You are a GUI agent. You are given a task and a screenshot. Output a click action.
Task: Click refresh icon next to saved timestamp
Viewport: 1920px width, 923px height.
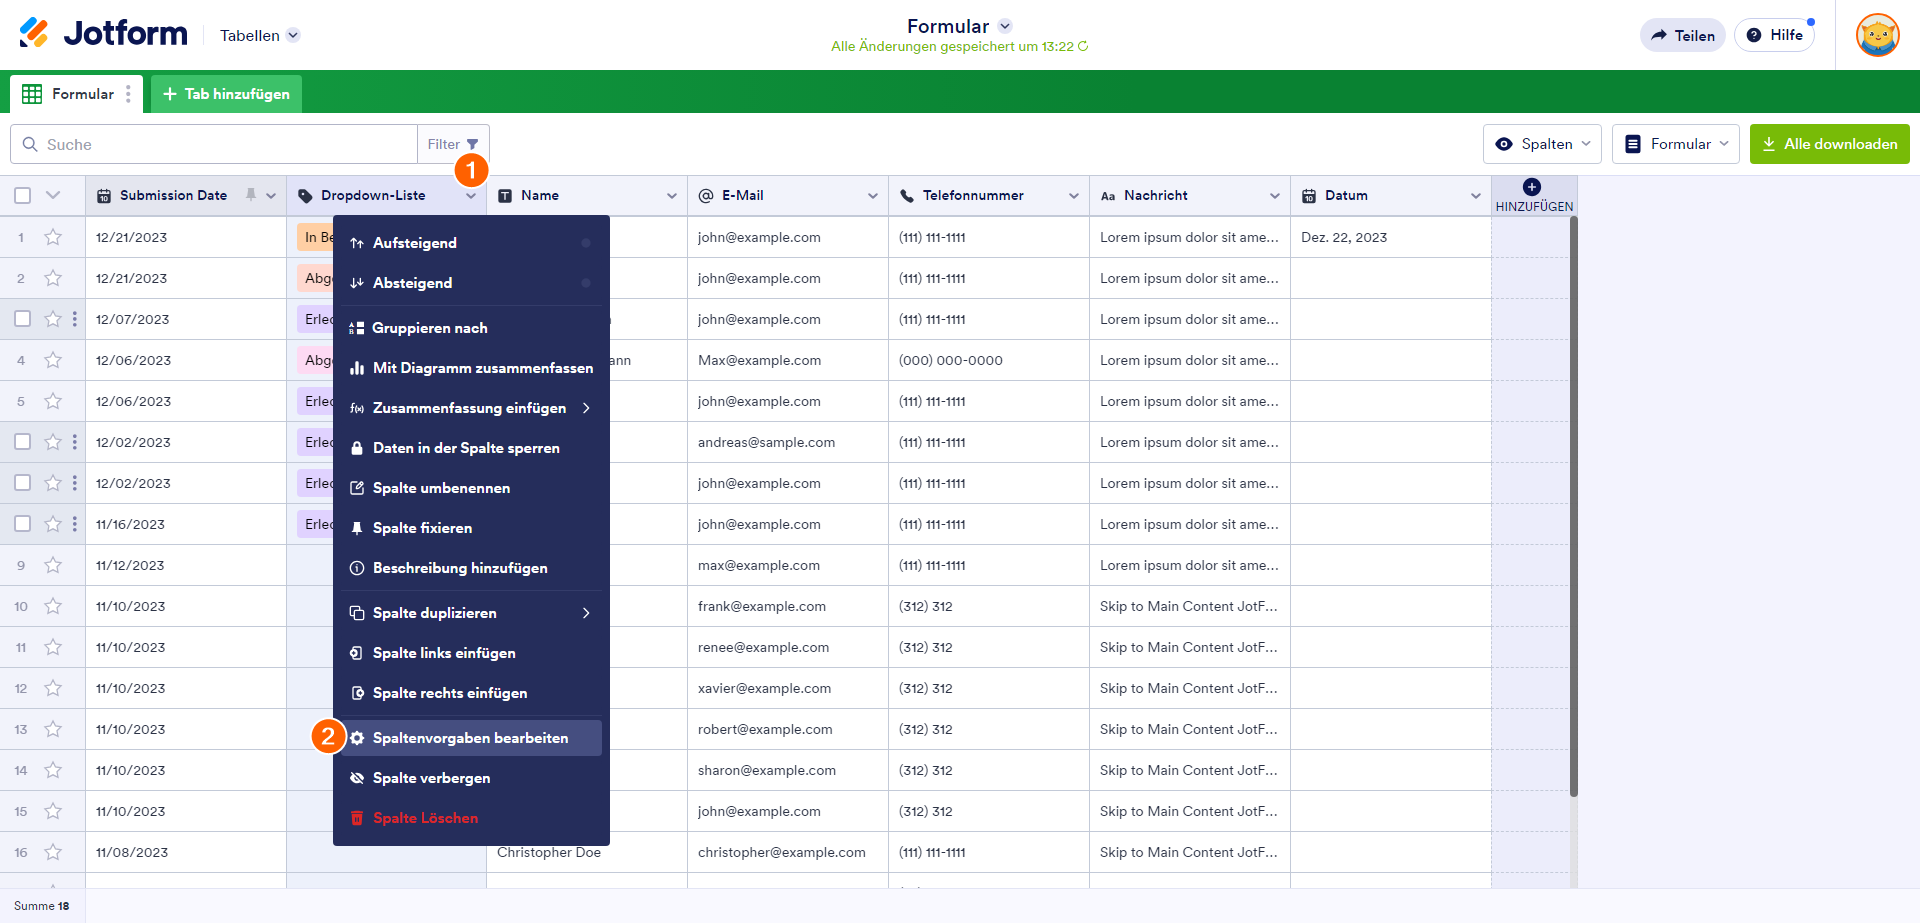pos(1083,47)
